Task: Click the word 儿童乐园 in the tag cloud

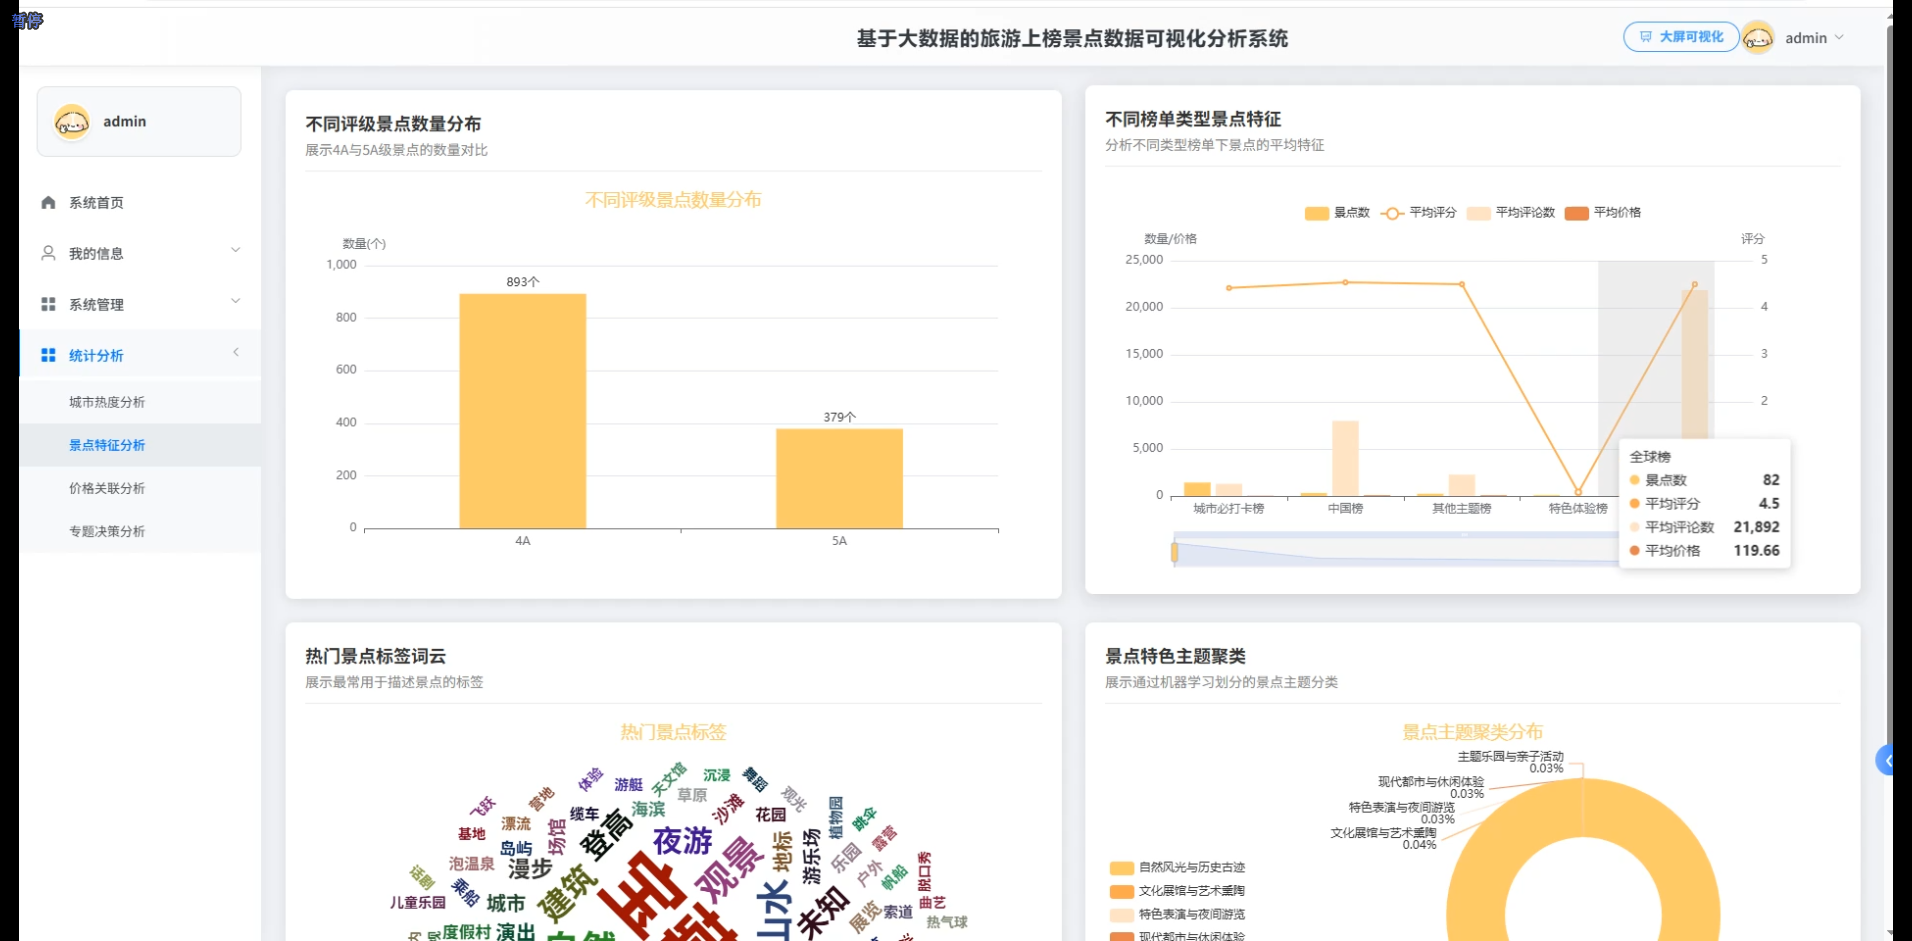Action: click(x=417, y=903)
